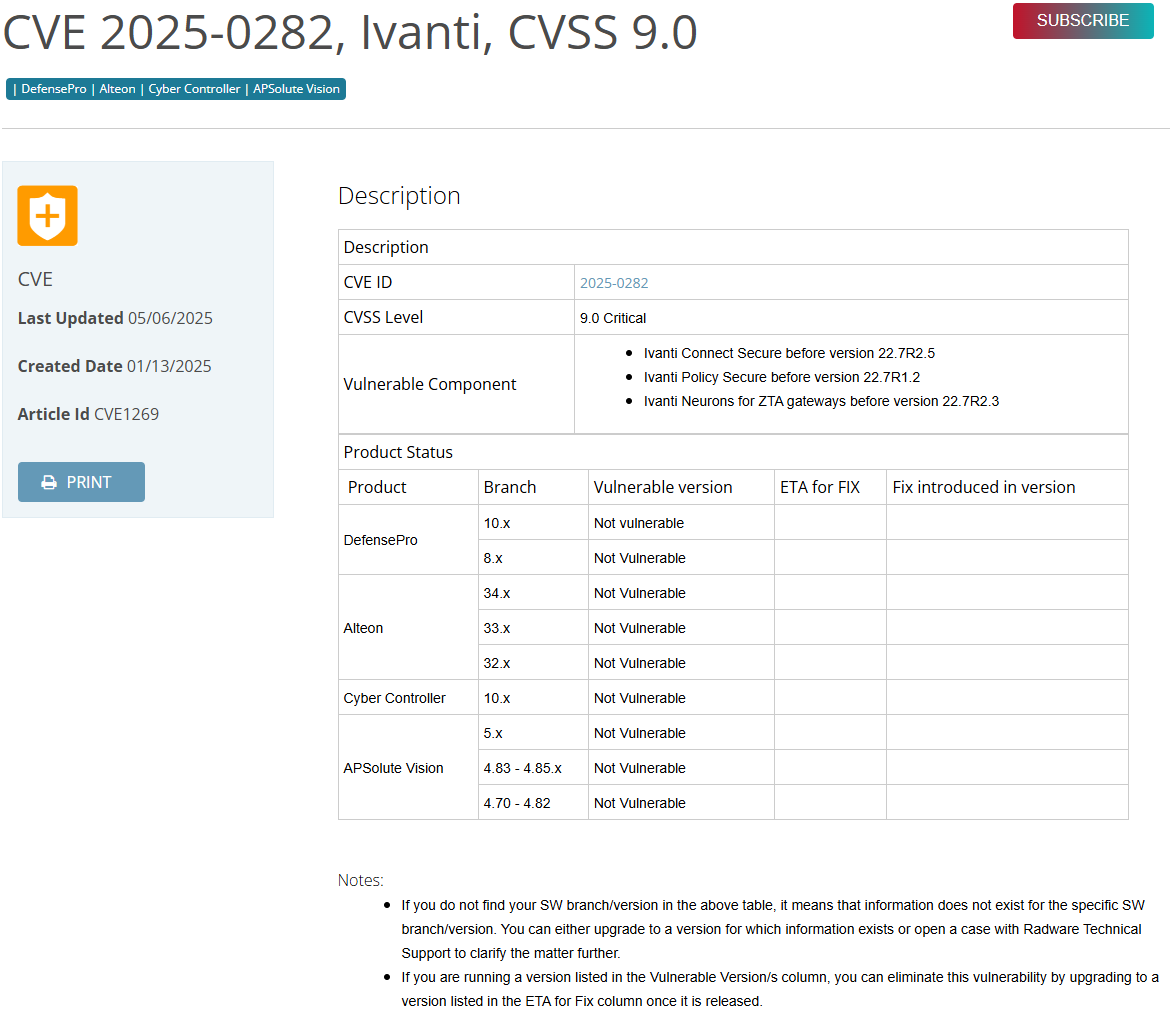Click the 'Branch' column header
The width and height of the screenshot is (1173, 1021).
509,487
